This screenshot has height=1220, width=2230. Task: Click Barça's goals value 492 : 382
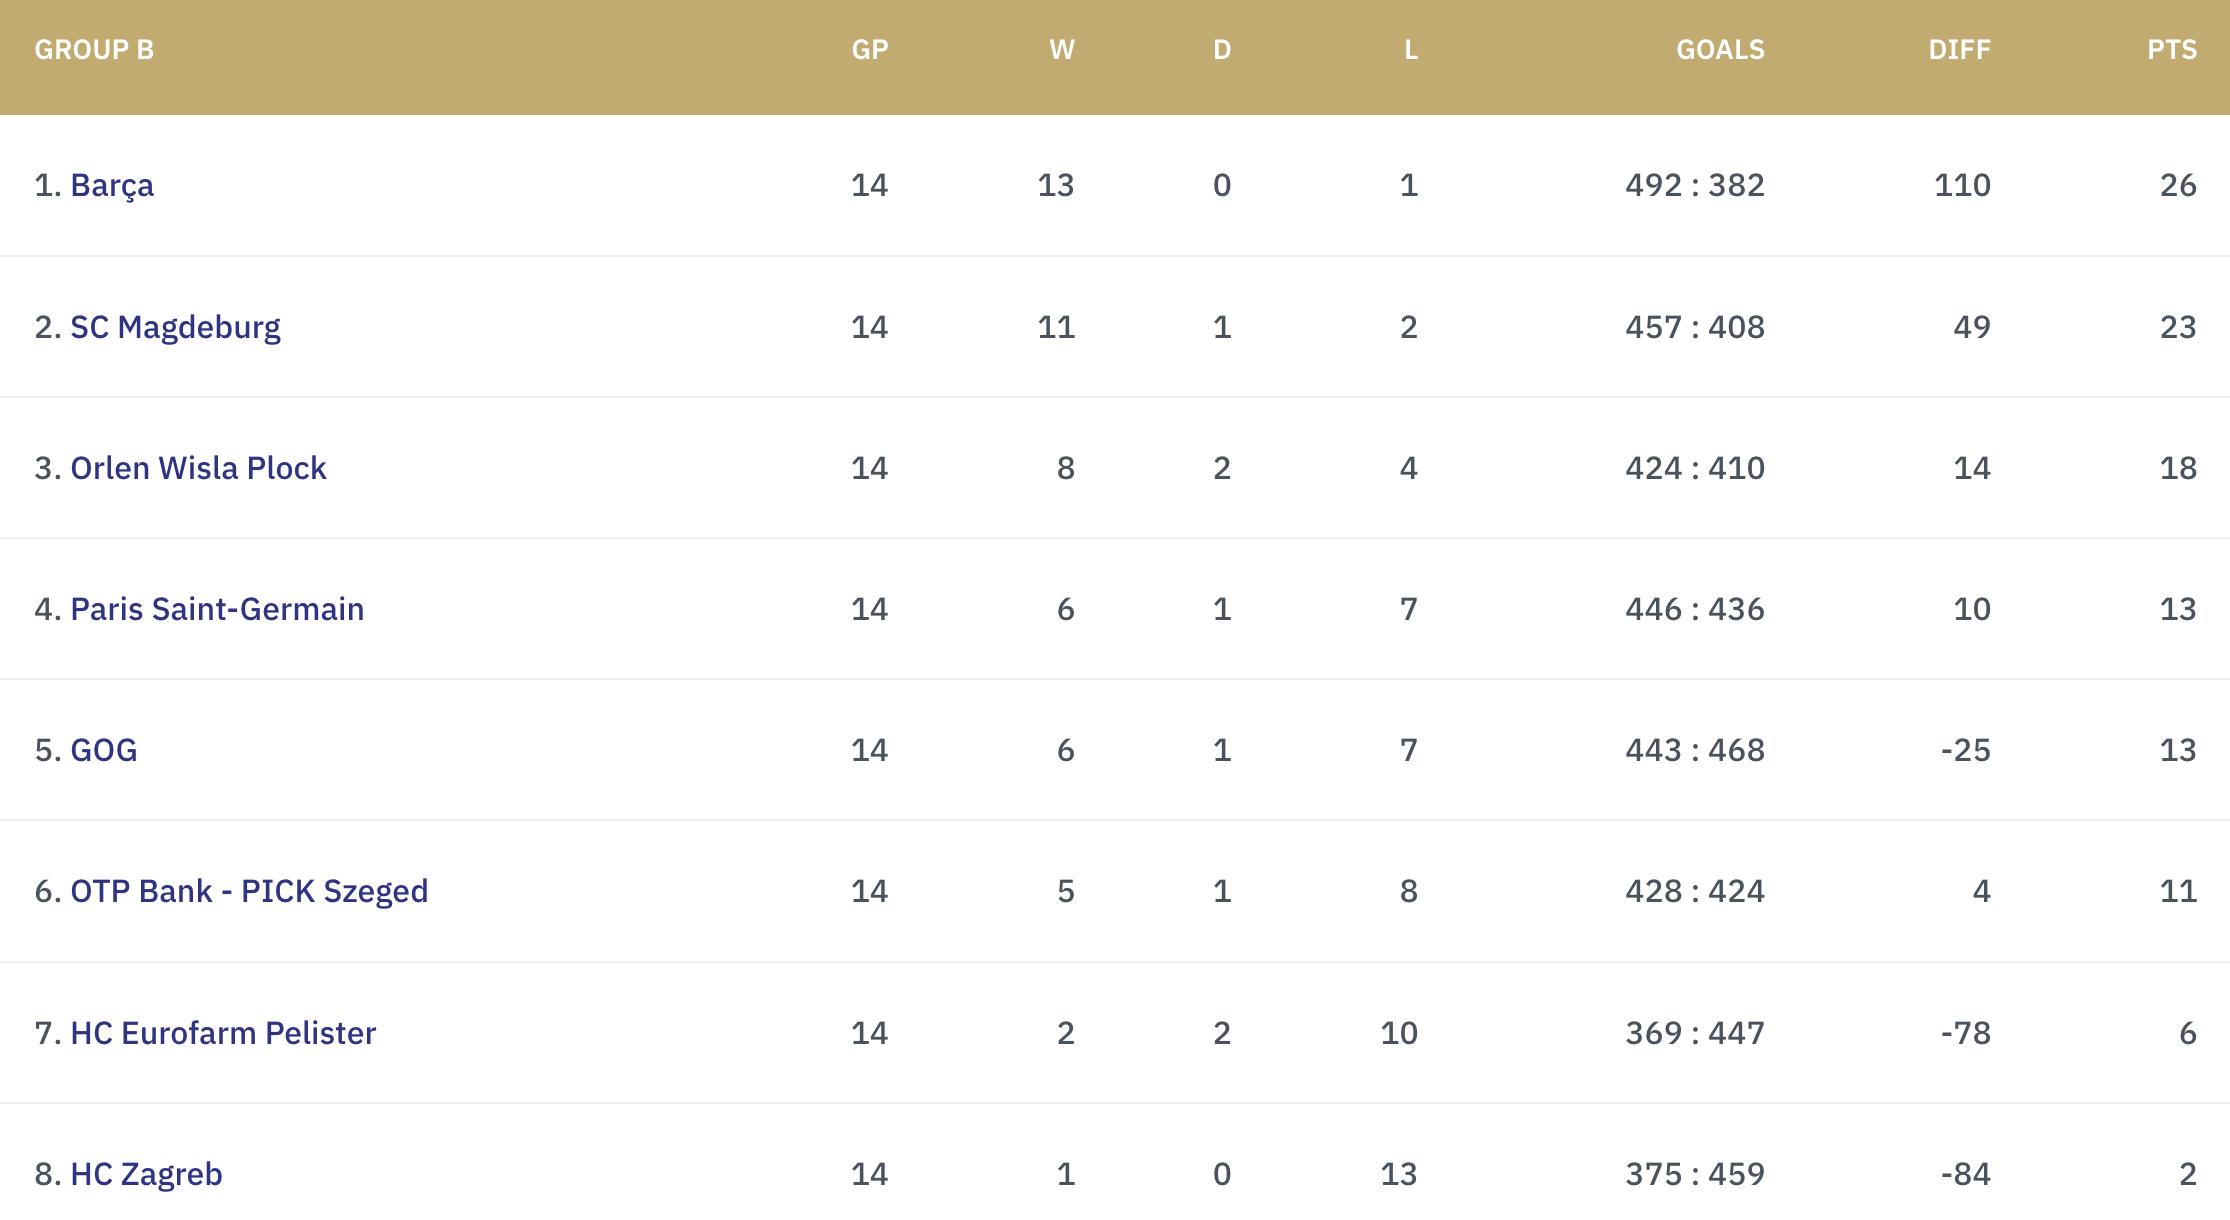pos(1695,185)
